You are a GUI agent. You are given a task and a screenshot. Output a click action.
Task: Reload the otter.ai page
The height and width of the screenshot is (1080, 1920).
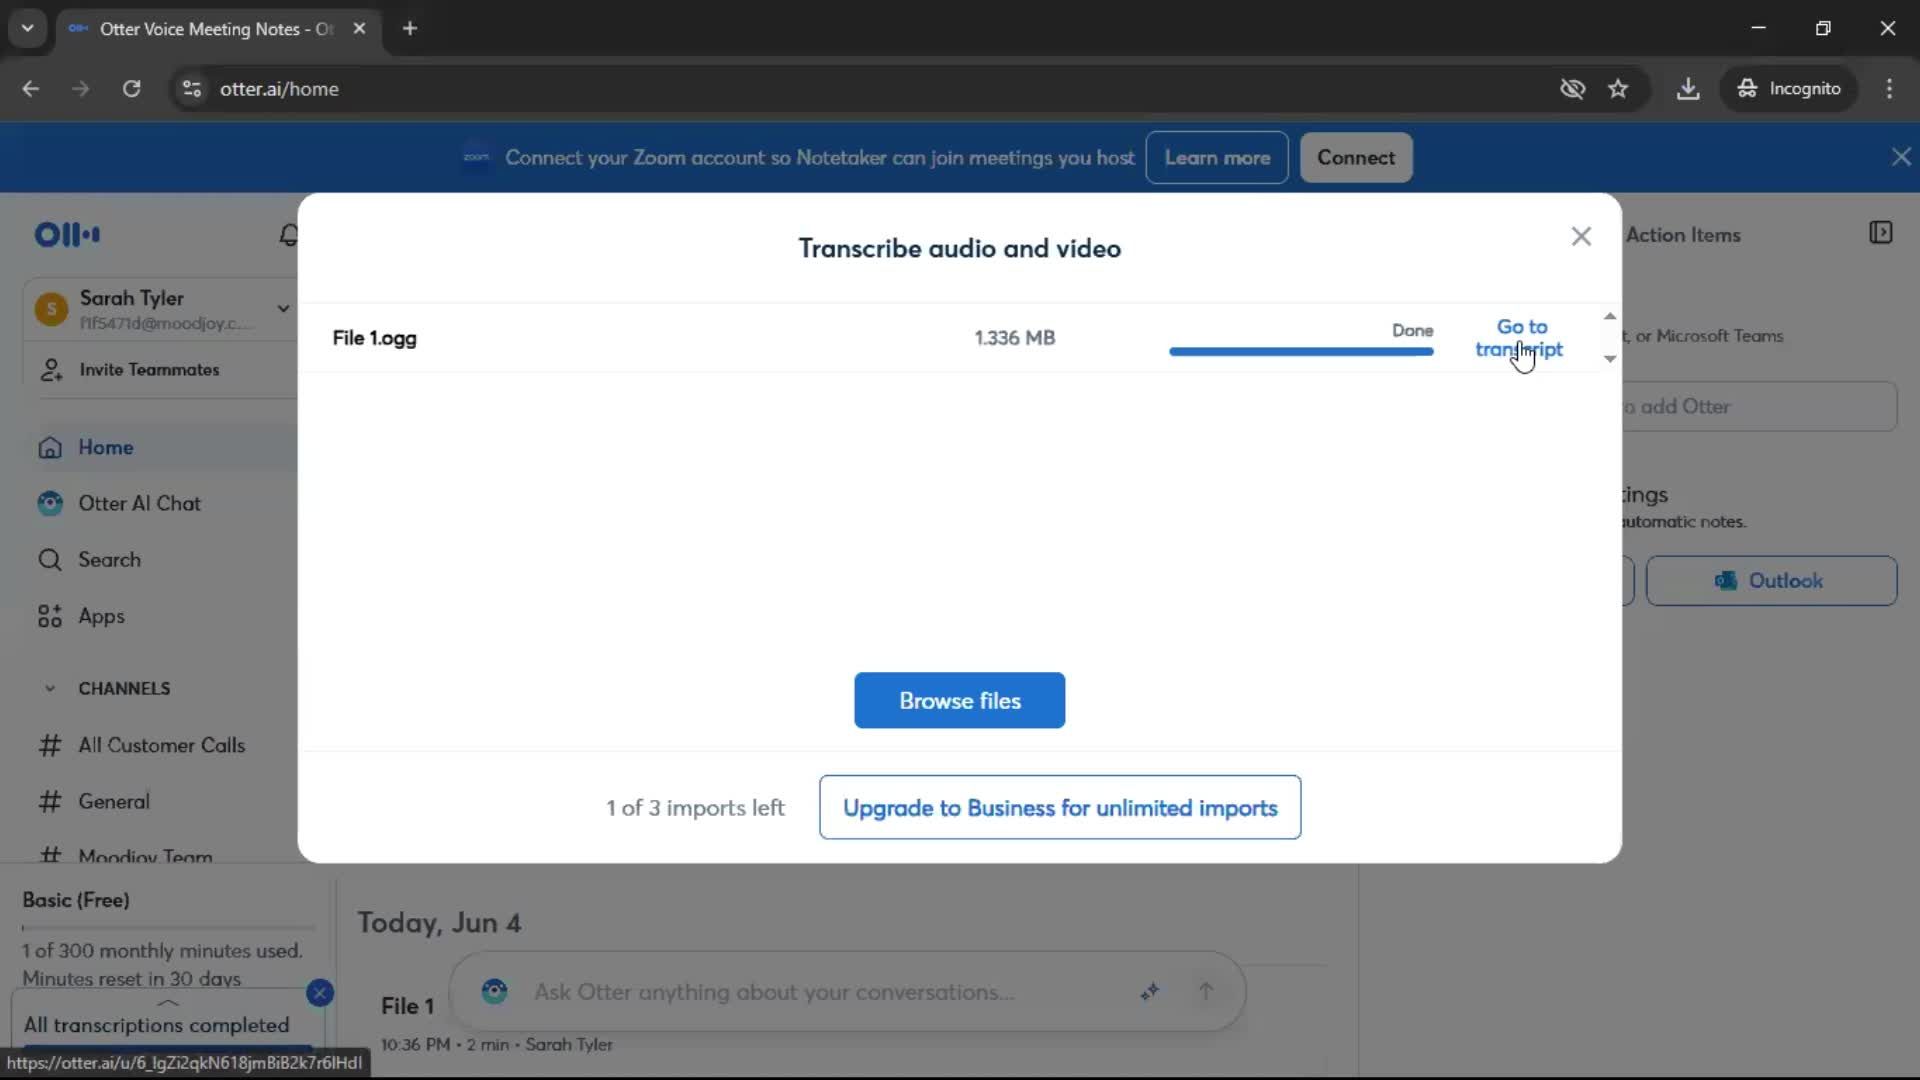click(131, 89)
